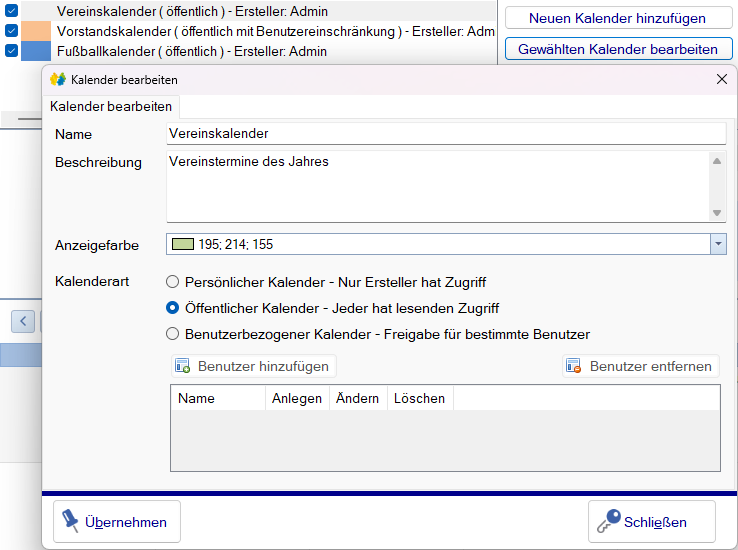Click the pin icon on Übernehmen
Image resolution: width=738 pixels, height=550 pixels.
coord(71,521)
